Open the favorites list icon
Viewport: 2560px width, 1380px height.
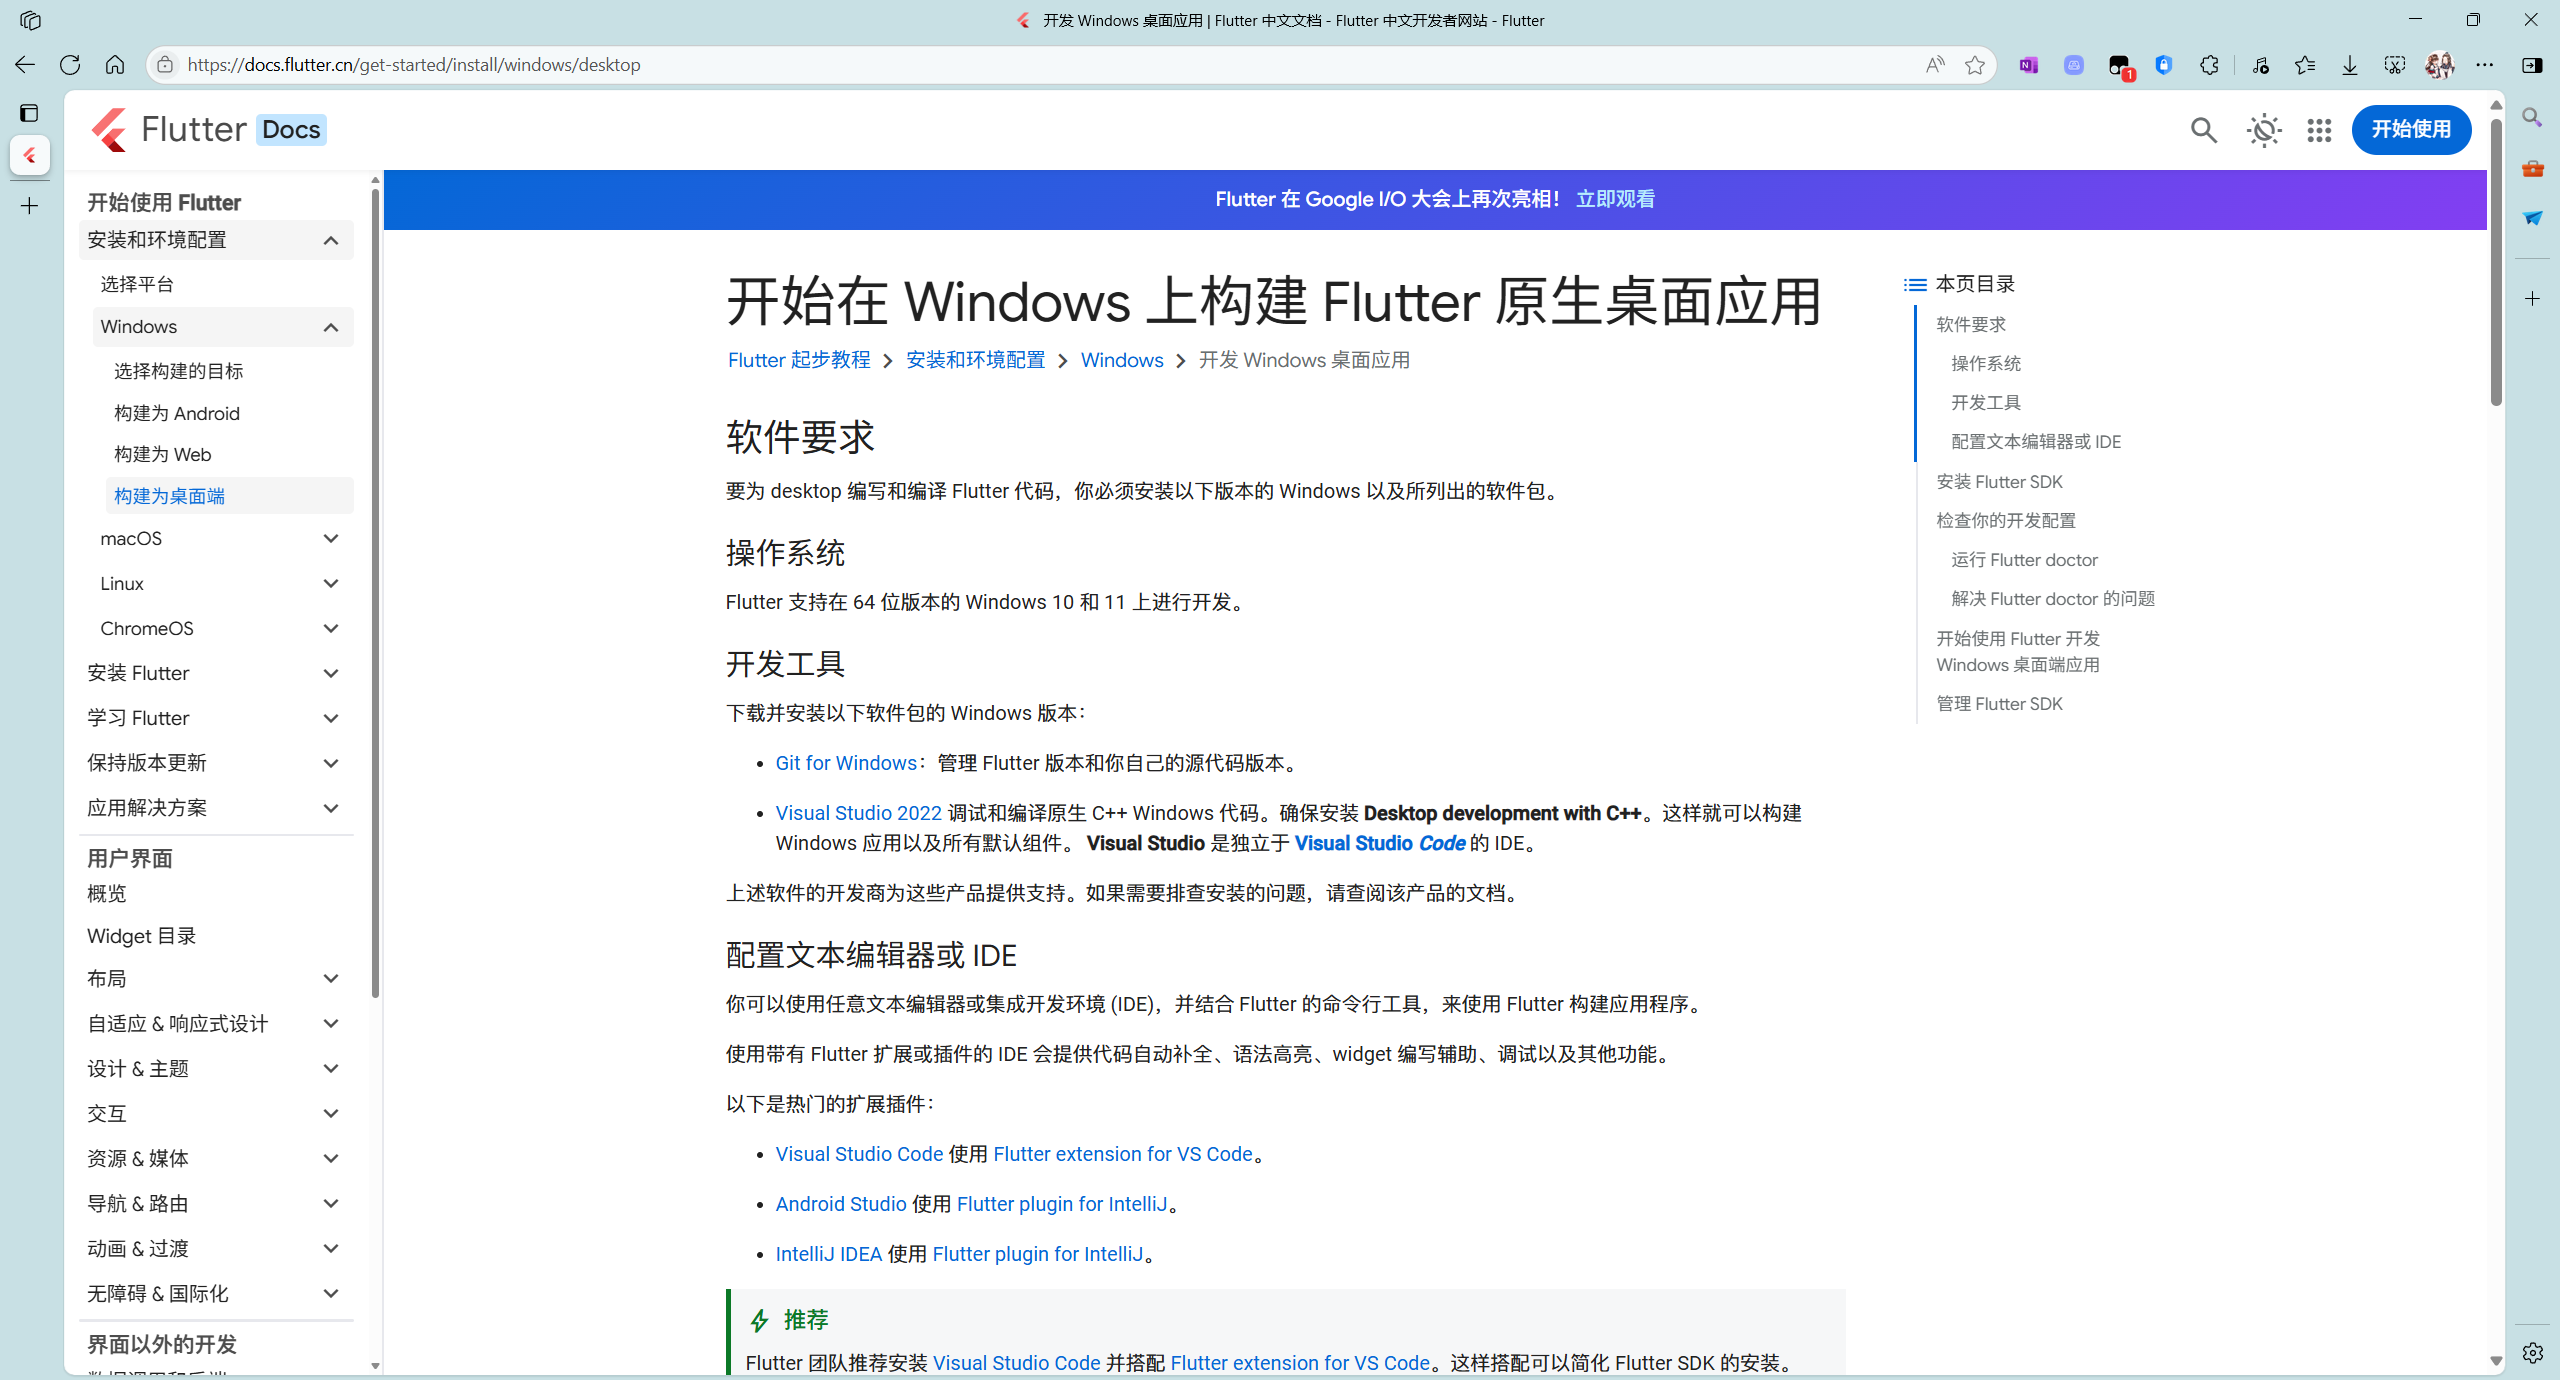tap(2305, 65)
